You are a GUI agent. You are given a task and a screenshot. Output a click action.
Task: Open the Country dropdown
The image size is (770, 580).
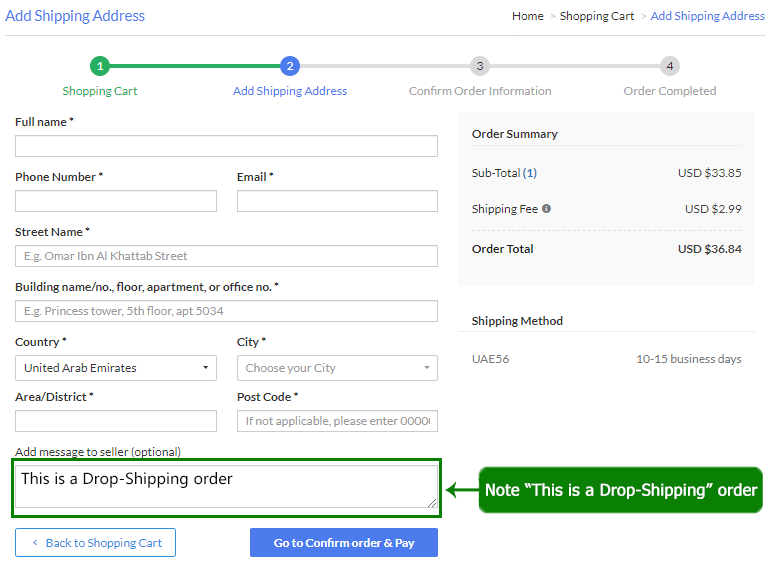116,368
